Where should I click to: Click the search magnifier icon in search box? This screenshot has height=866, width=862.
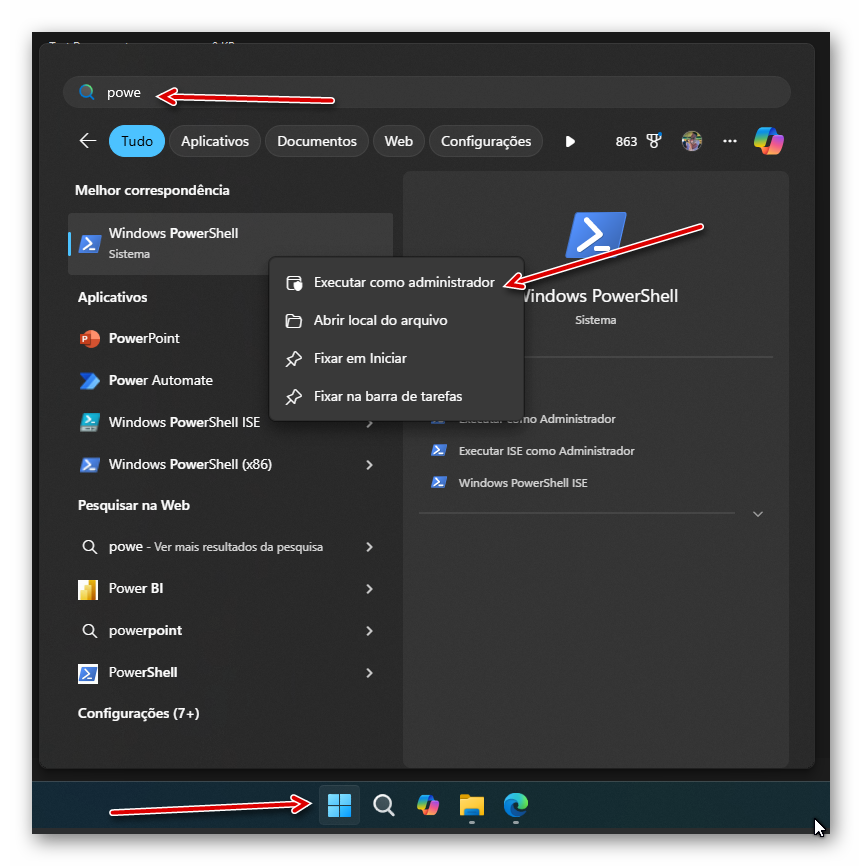[87, 92]
